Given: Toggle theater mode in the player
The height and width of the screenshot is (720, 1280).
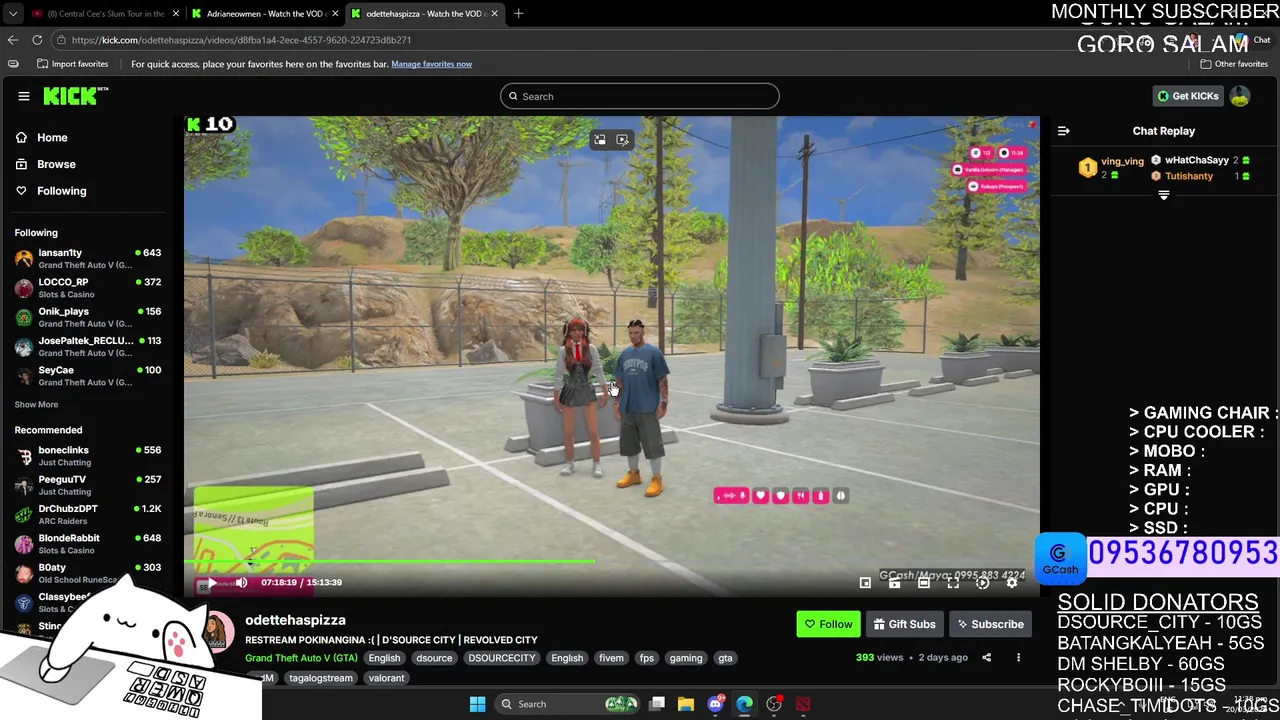Looking at the screenshot, I should click(x=924, y=583).
